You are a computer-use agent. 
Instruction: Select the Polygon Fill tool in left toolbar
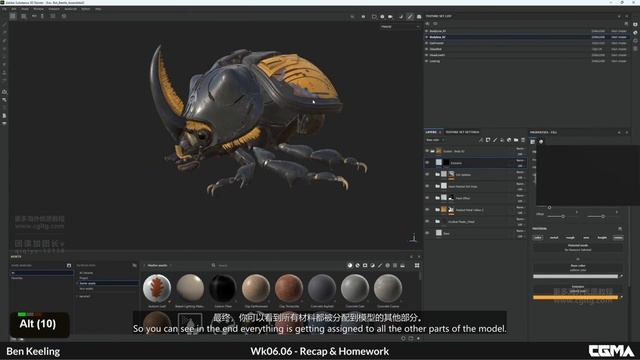click(4, 49)
